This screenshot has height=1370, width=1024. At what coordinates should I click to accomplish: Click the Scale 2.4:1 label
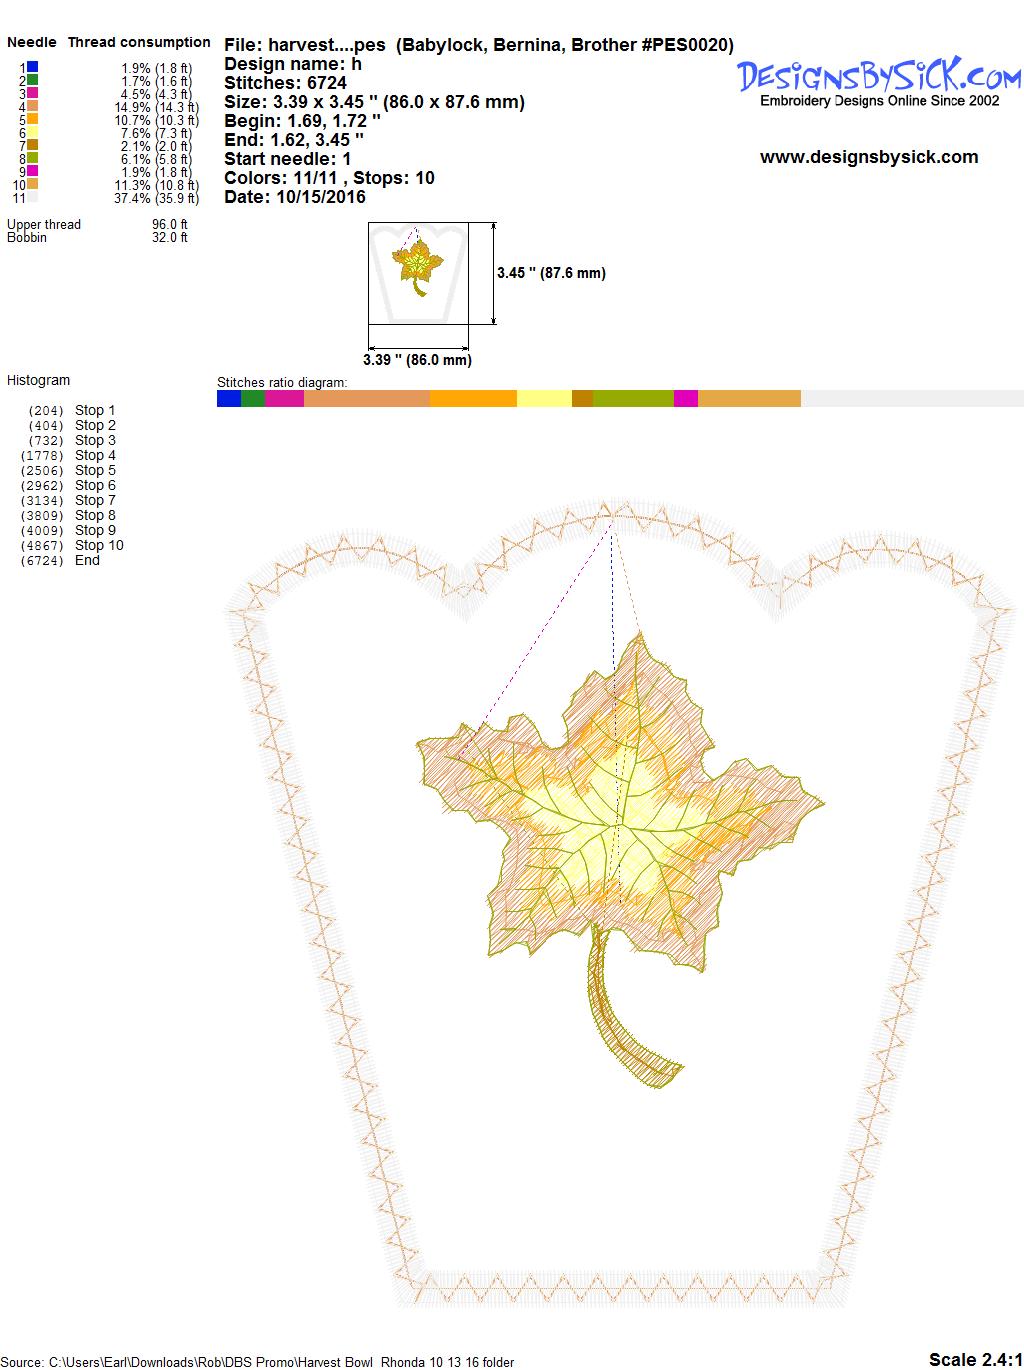pos(975,1359)
